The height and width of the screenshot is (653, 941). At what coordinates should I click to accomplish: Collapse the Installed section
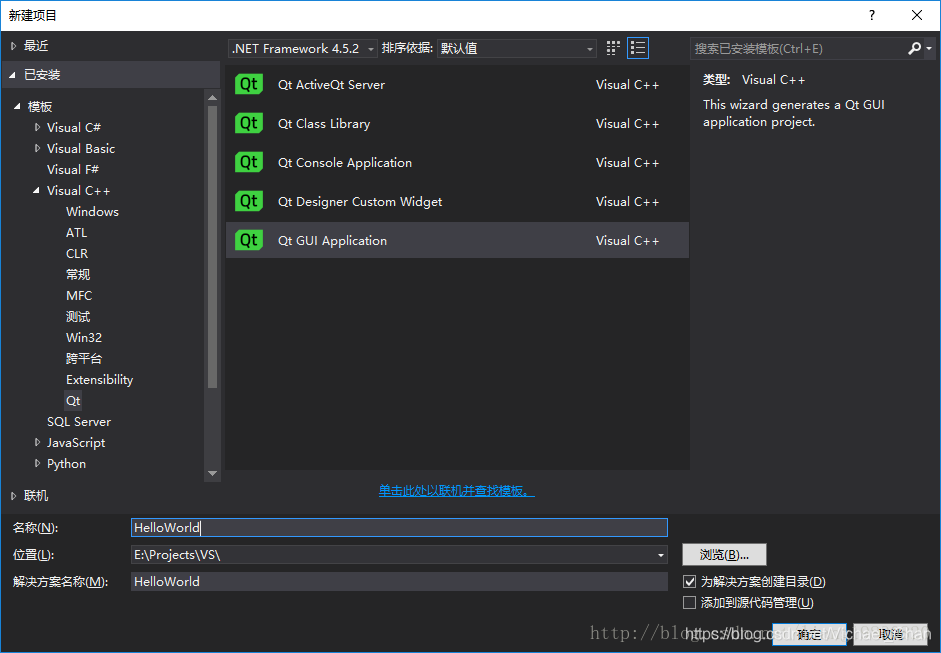[12, 75]
